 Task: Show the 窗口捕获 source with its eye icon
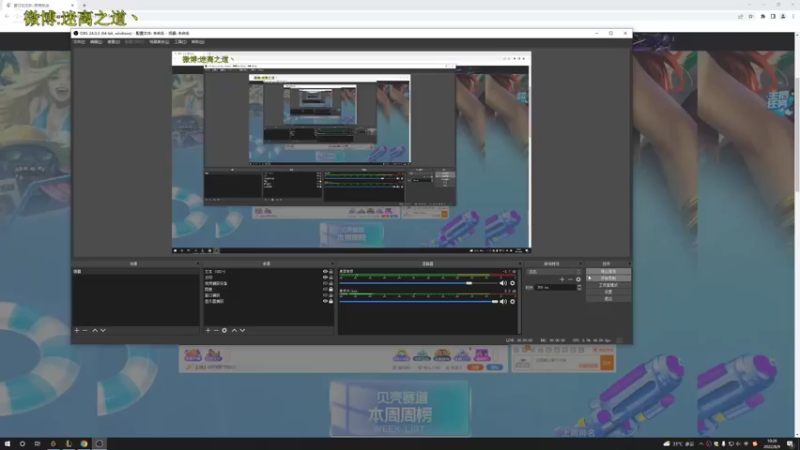[325, 295]
